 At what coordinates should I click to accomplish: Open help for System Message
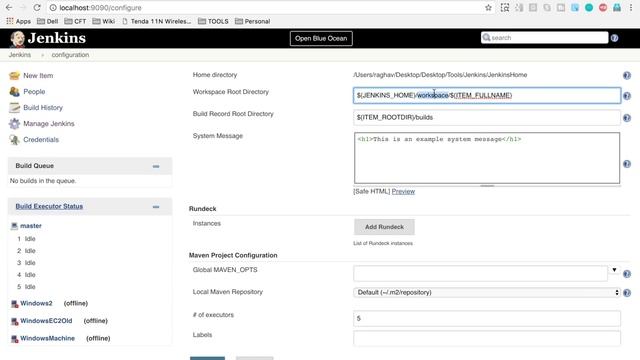click(x=627, y=164)
